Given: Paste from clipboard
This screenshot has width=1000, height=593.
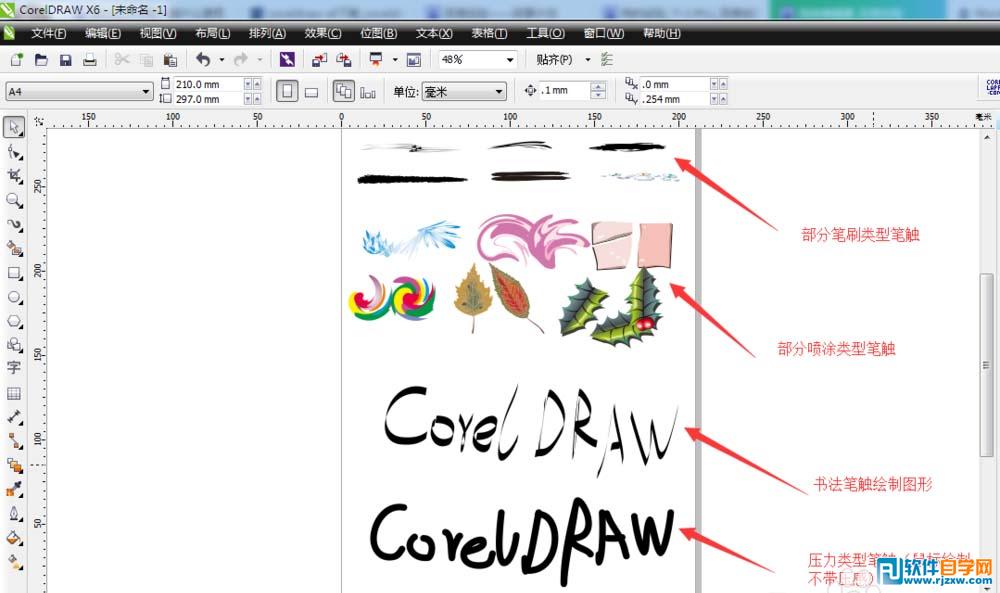Looking at the screenshot, I should (170, 60).
